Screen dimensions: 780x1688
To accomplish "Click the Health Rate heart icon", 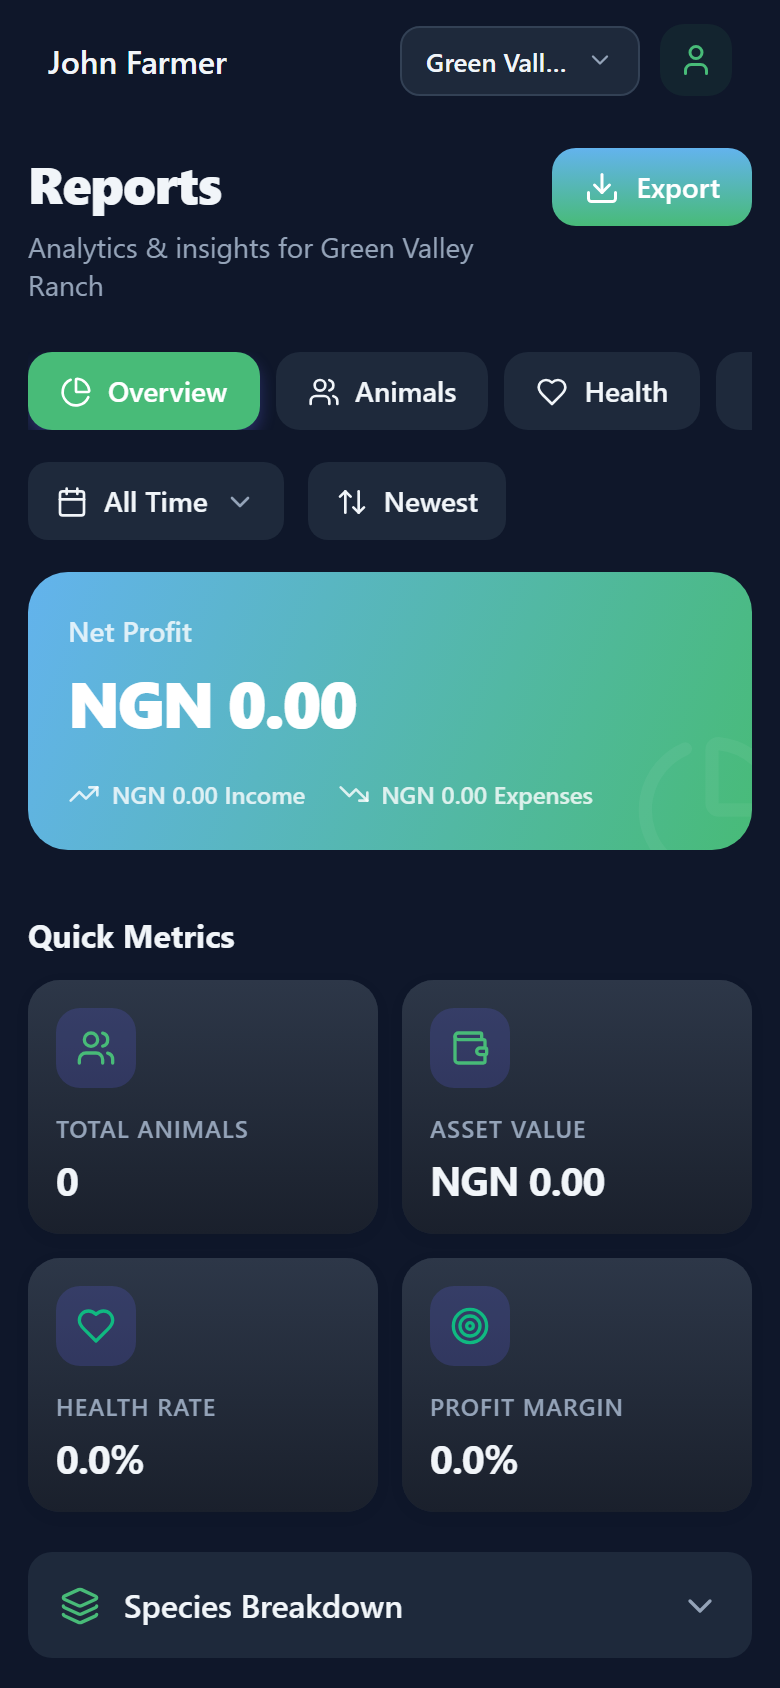I will [96, 1326].
